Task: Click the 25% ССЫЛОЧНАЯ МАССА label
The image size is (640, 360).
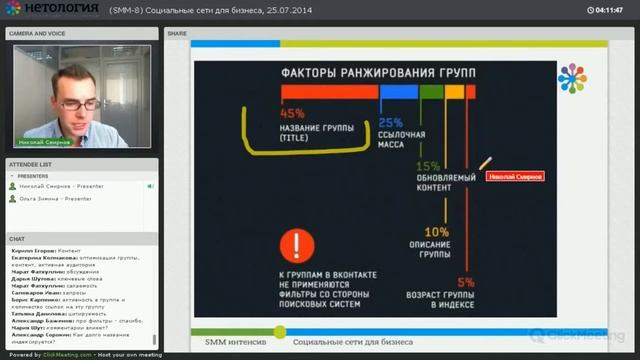Action: 402,133
